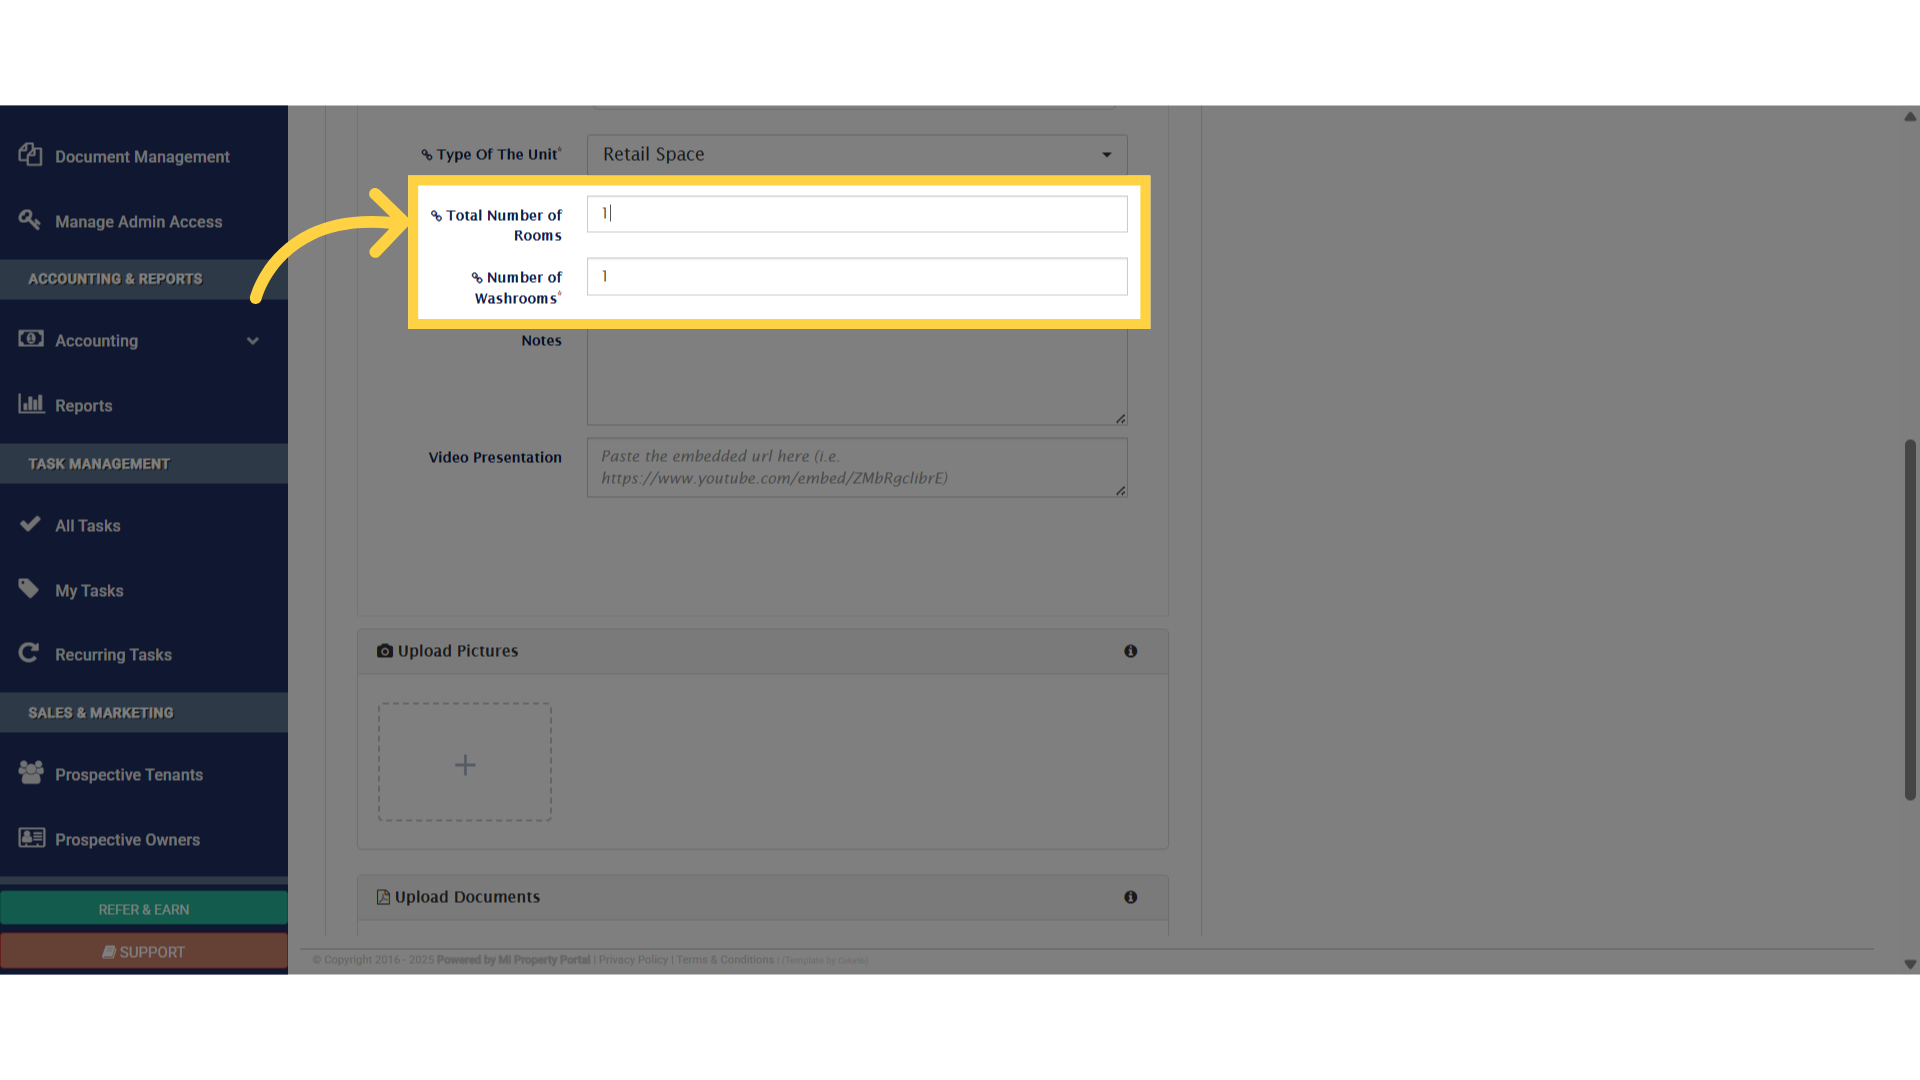Viewport: 1920px width, 1080px height.
Task: Click the Reports bar chart icon
Action: (31, 404)
